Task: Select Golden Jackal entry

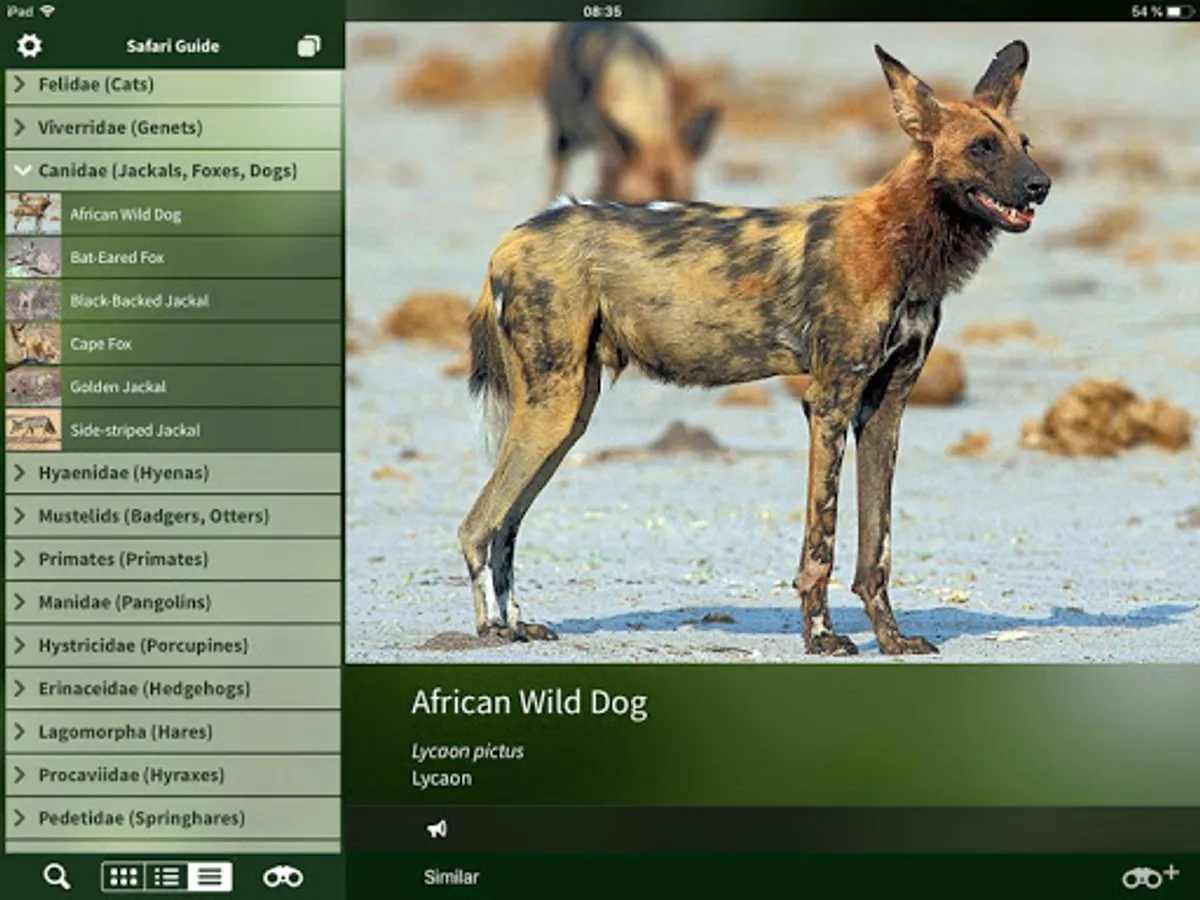Action: pos(173,386)
